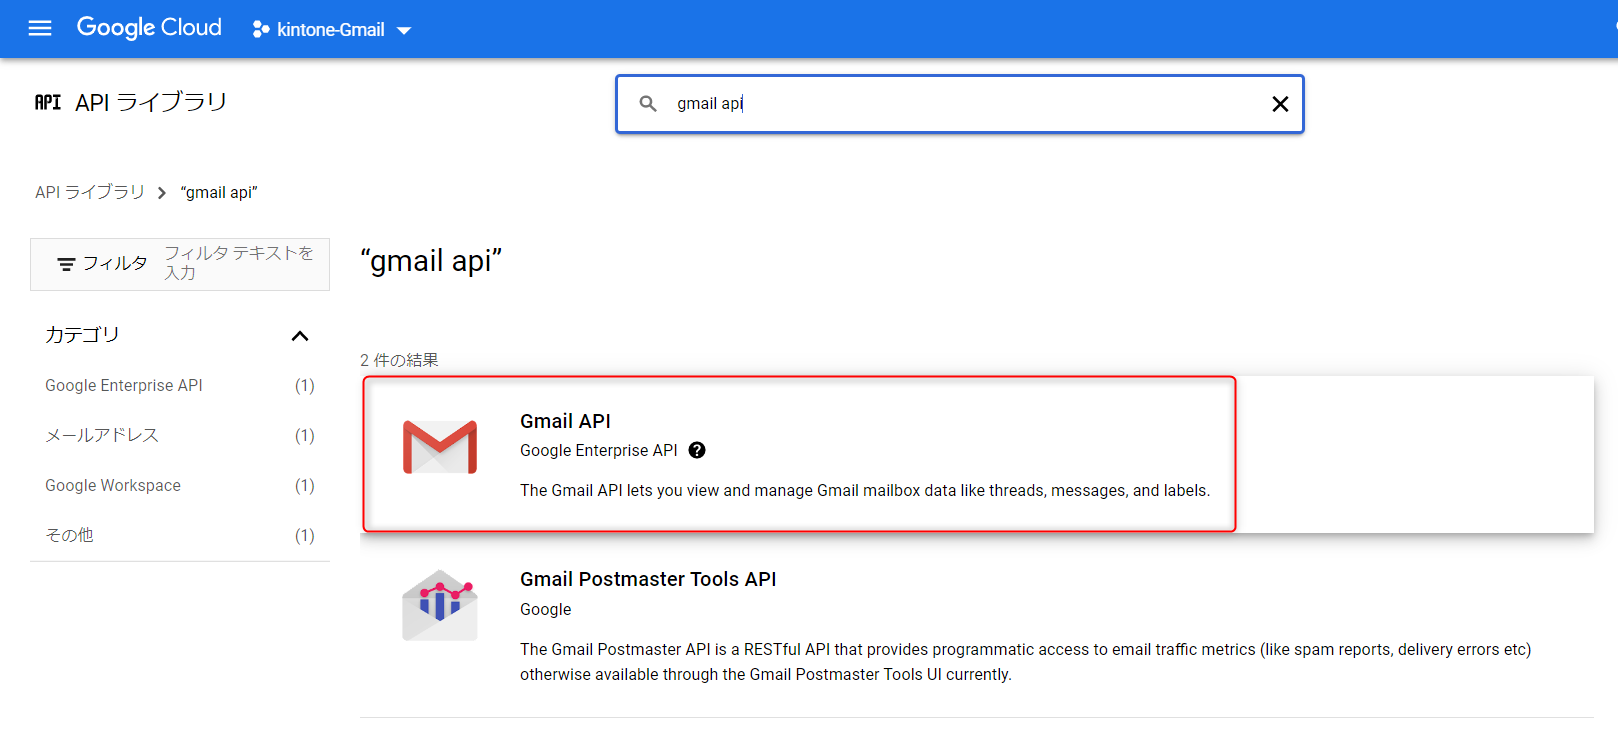Screen dimensions: 1618x742
Task: Filter by Google Enterprise API category
Action: pos(124,386)
